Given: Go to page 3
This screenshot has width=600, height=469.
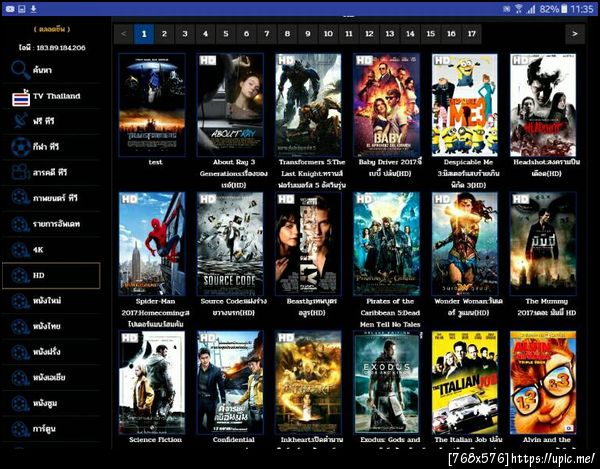Looking at the screenshot, I should pos(185,34).
